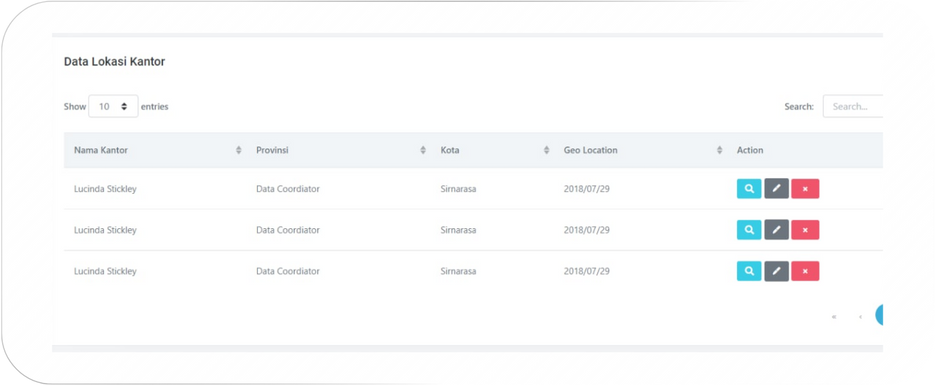The height and width of the screenshot is (385, 935).
Task: Open the view magnifier in second row
Action: coord(749,229)
